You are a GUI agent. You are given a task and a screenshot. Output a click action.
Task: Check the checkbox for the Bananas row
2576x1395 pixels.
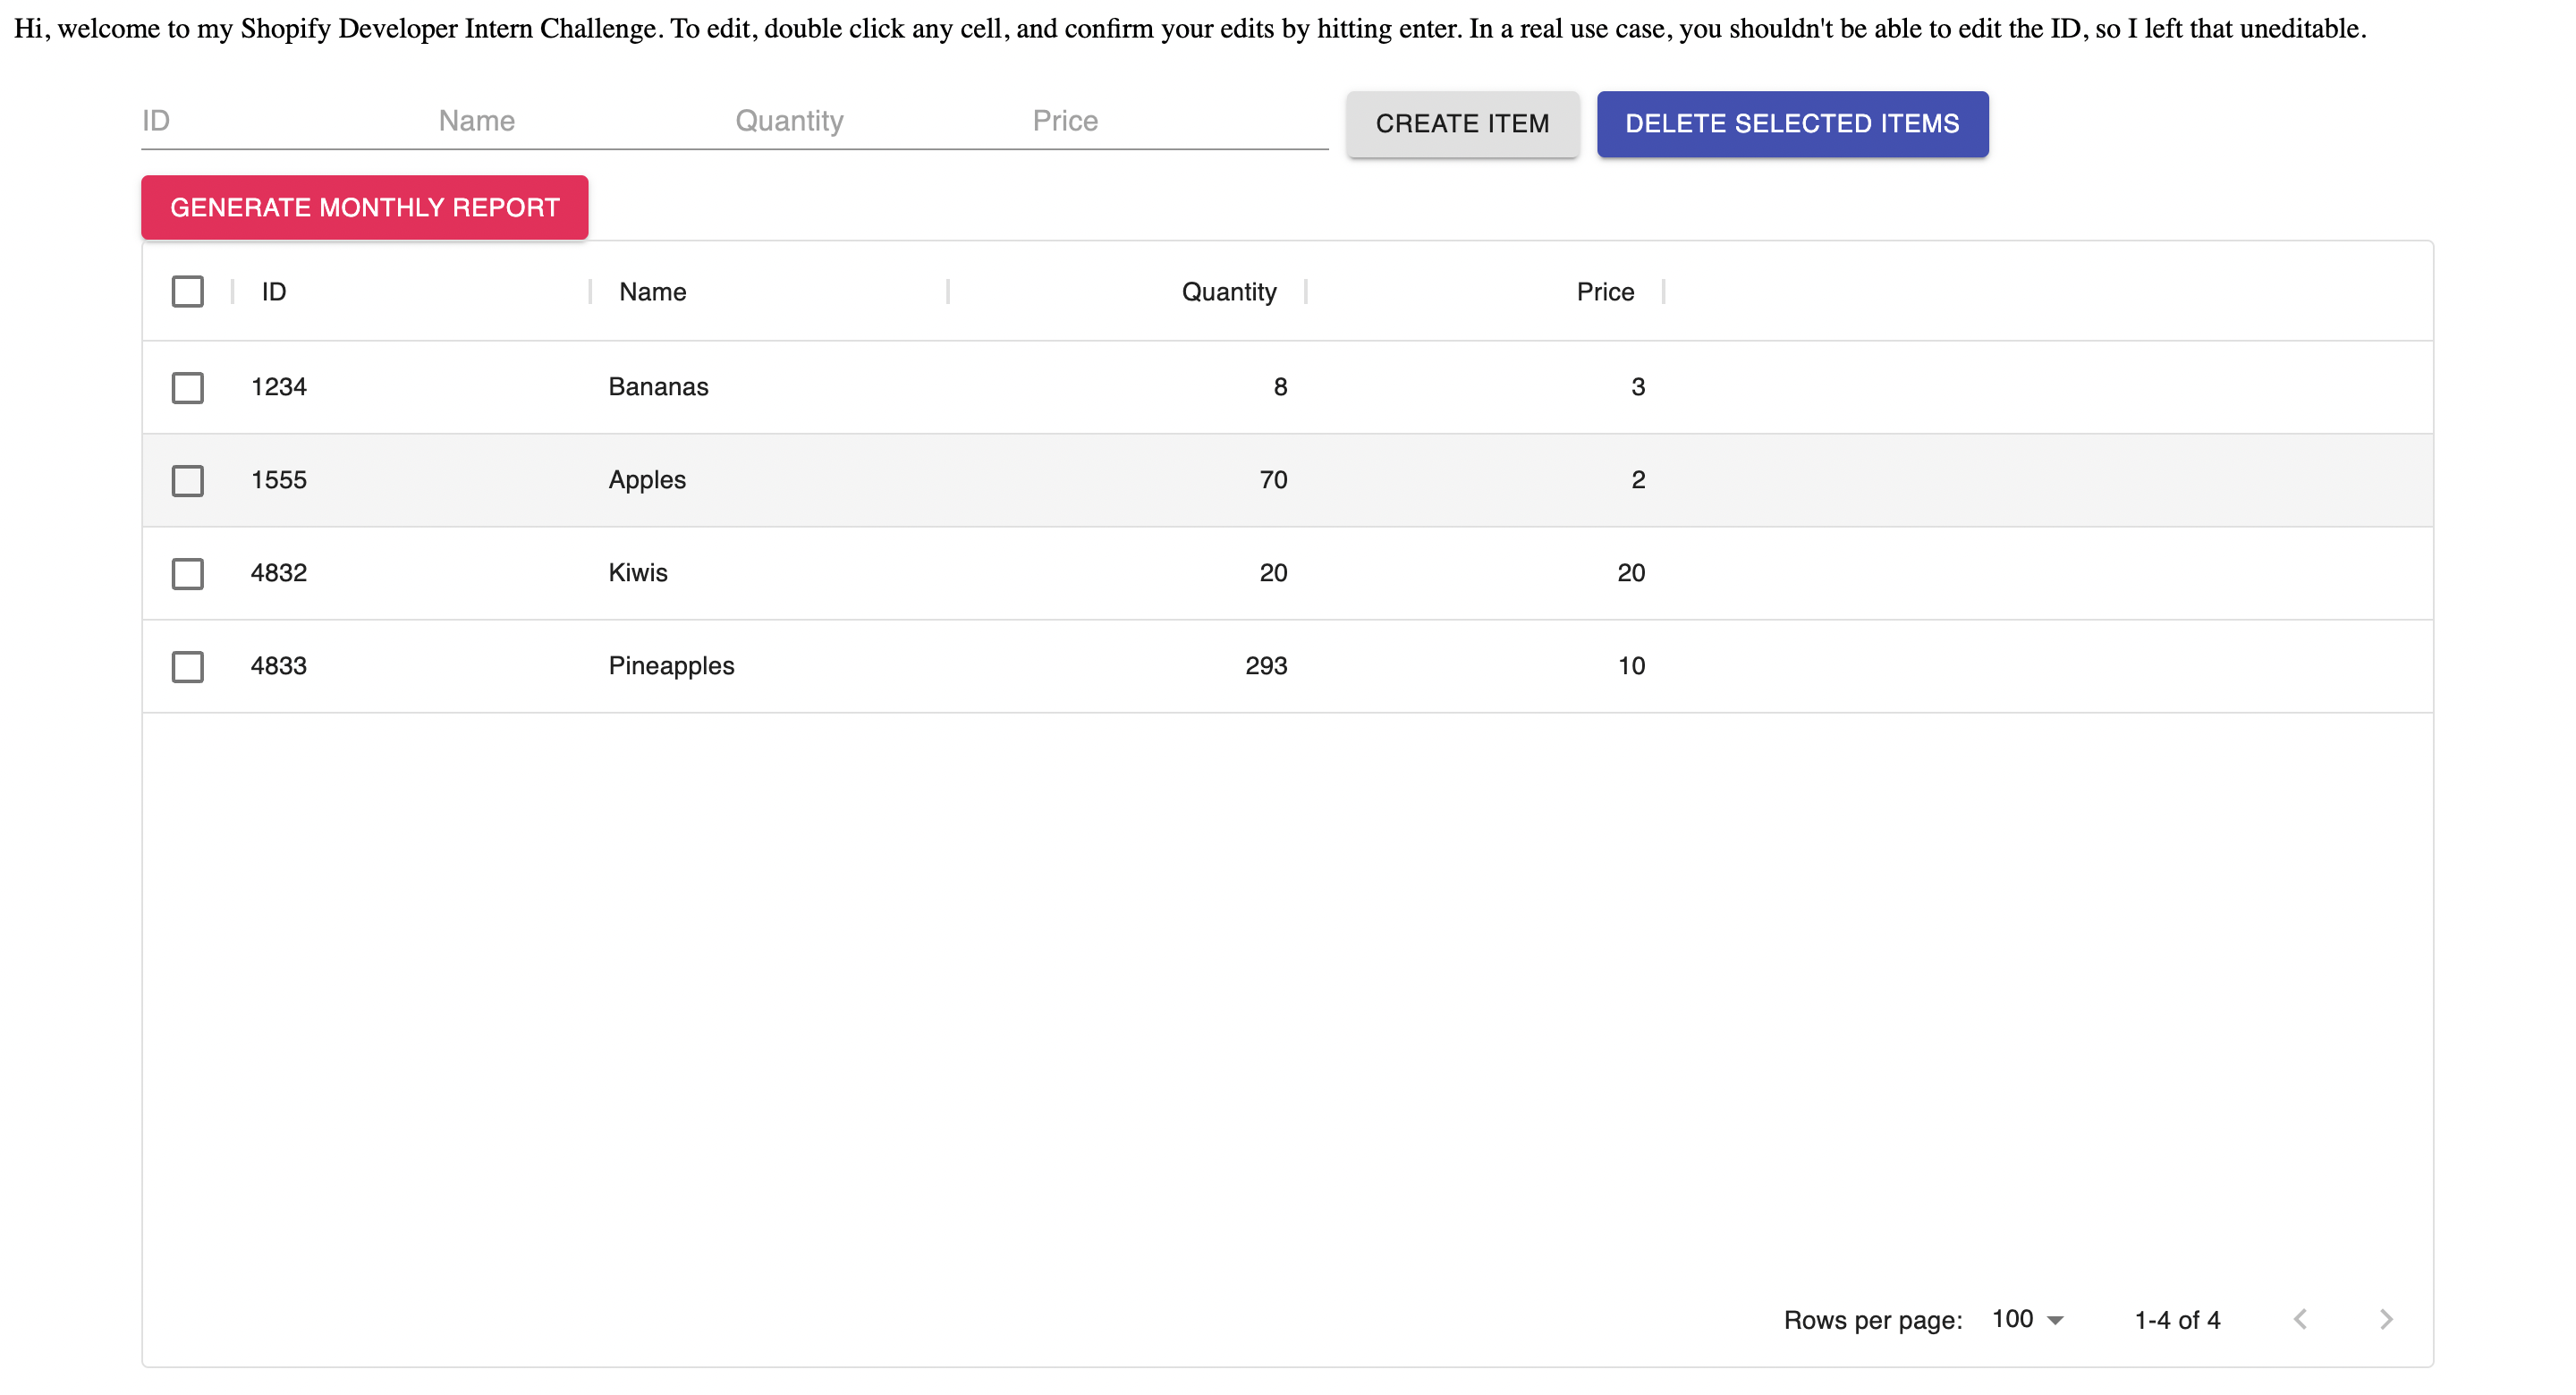187,387
